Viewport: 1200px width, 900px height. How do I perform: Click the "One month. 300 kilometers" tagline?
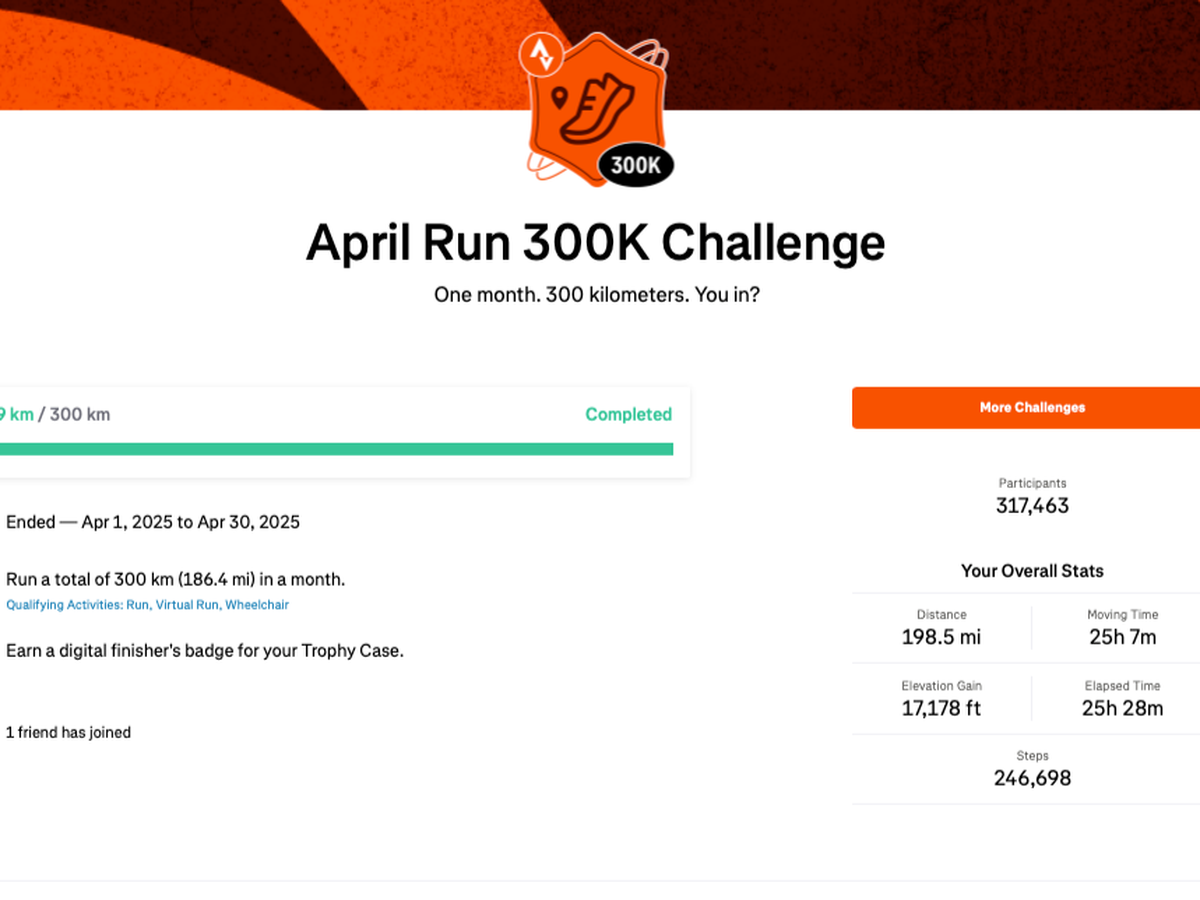point(596,296)
